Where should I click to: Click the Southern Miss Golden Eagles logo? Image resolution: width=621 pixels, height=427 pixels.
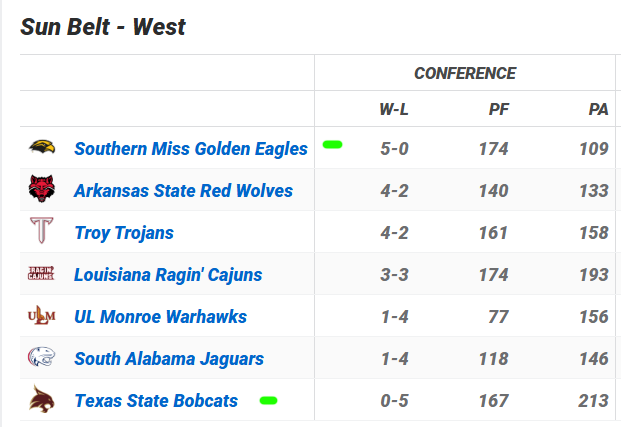click(42, 148)
